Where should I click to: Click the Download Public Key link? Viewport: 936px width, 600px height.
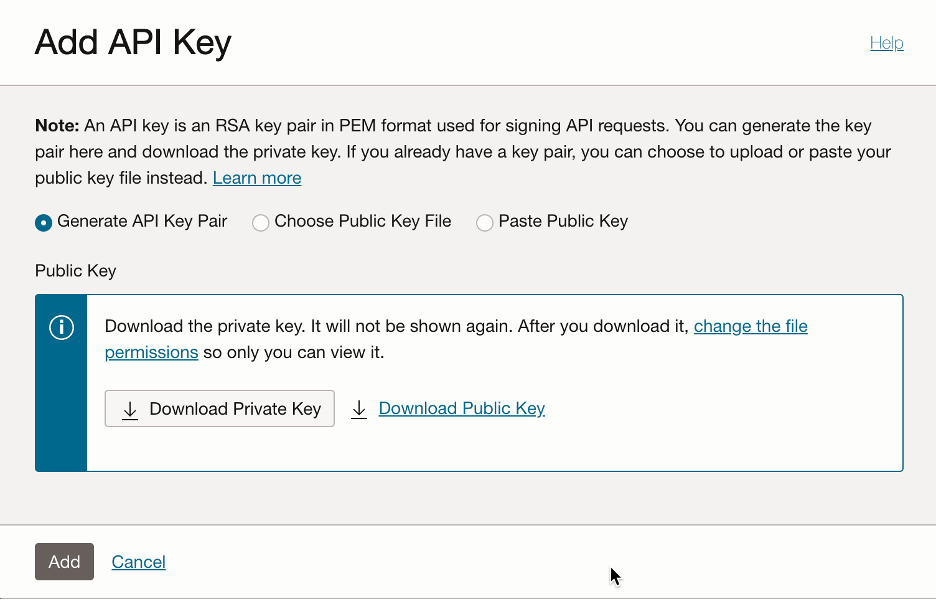point(461,408)
